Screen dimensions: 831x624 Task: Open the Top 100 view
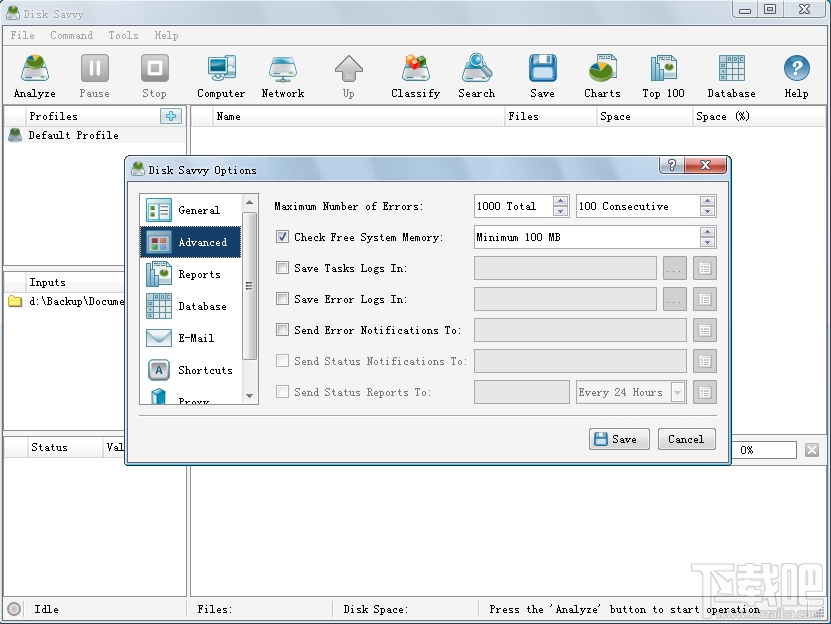(x=663, y=70)
